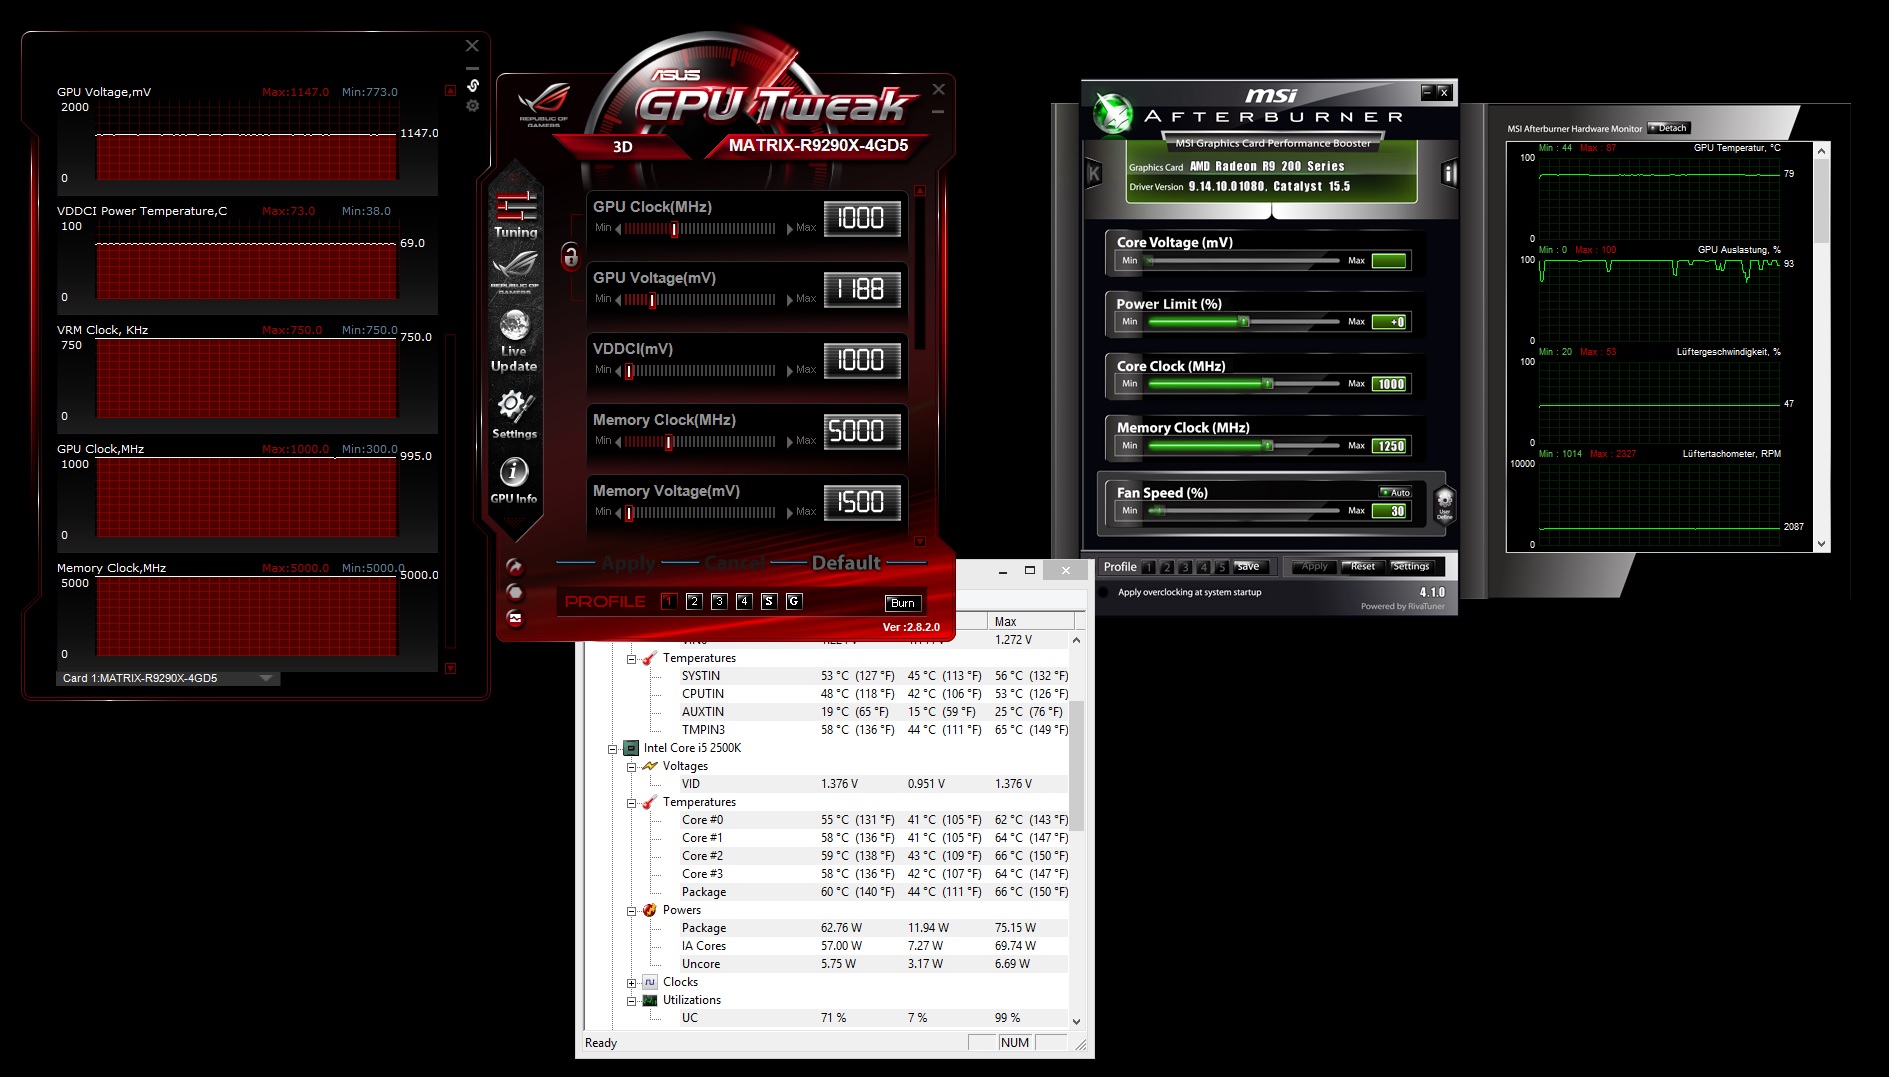Click Reset in Afterburner

coord(1362,567)
